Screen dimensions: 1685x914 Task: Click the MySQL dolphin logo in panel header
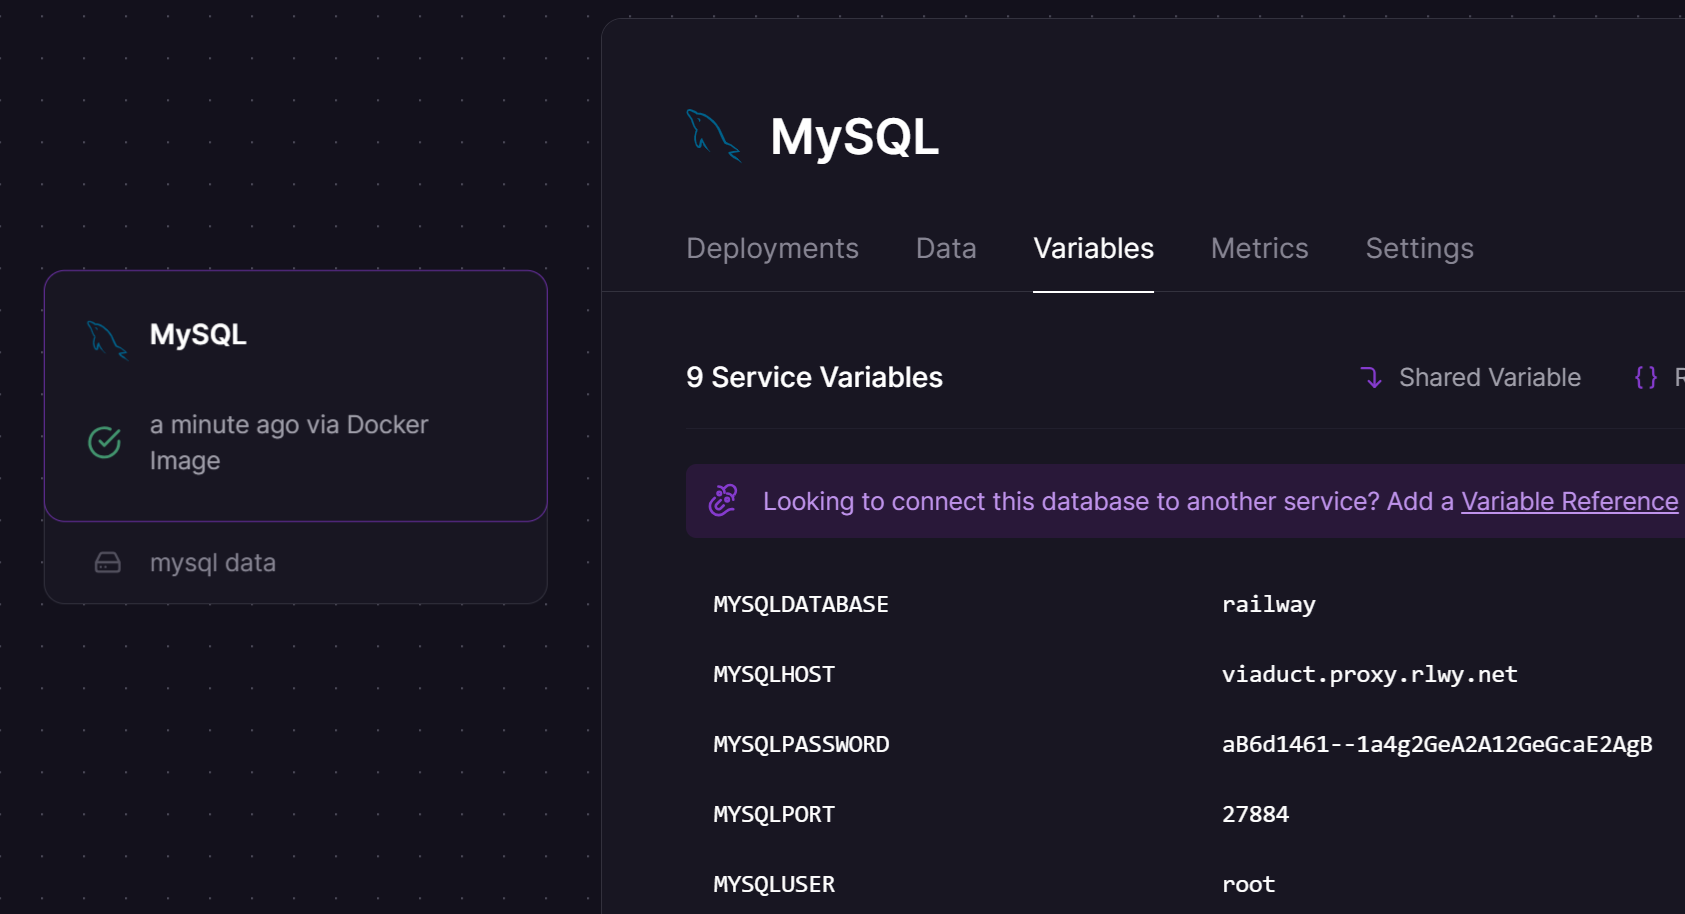[x=713, y=135]
